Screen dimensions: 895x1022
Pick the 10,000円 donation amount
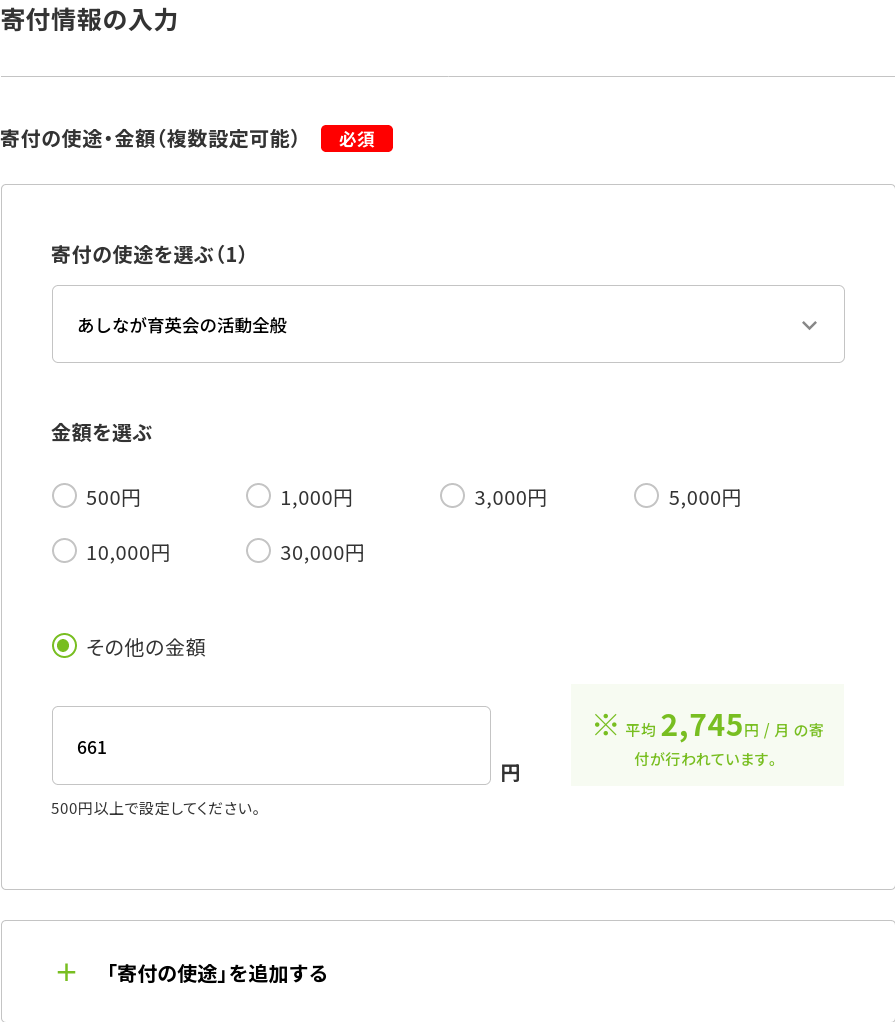[x=65, y=551]
